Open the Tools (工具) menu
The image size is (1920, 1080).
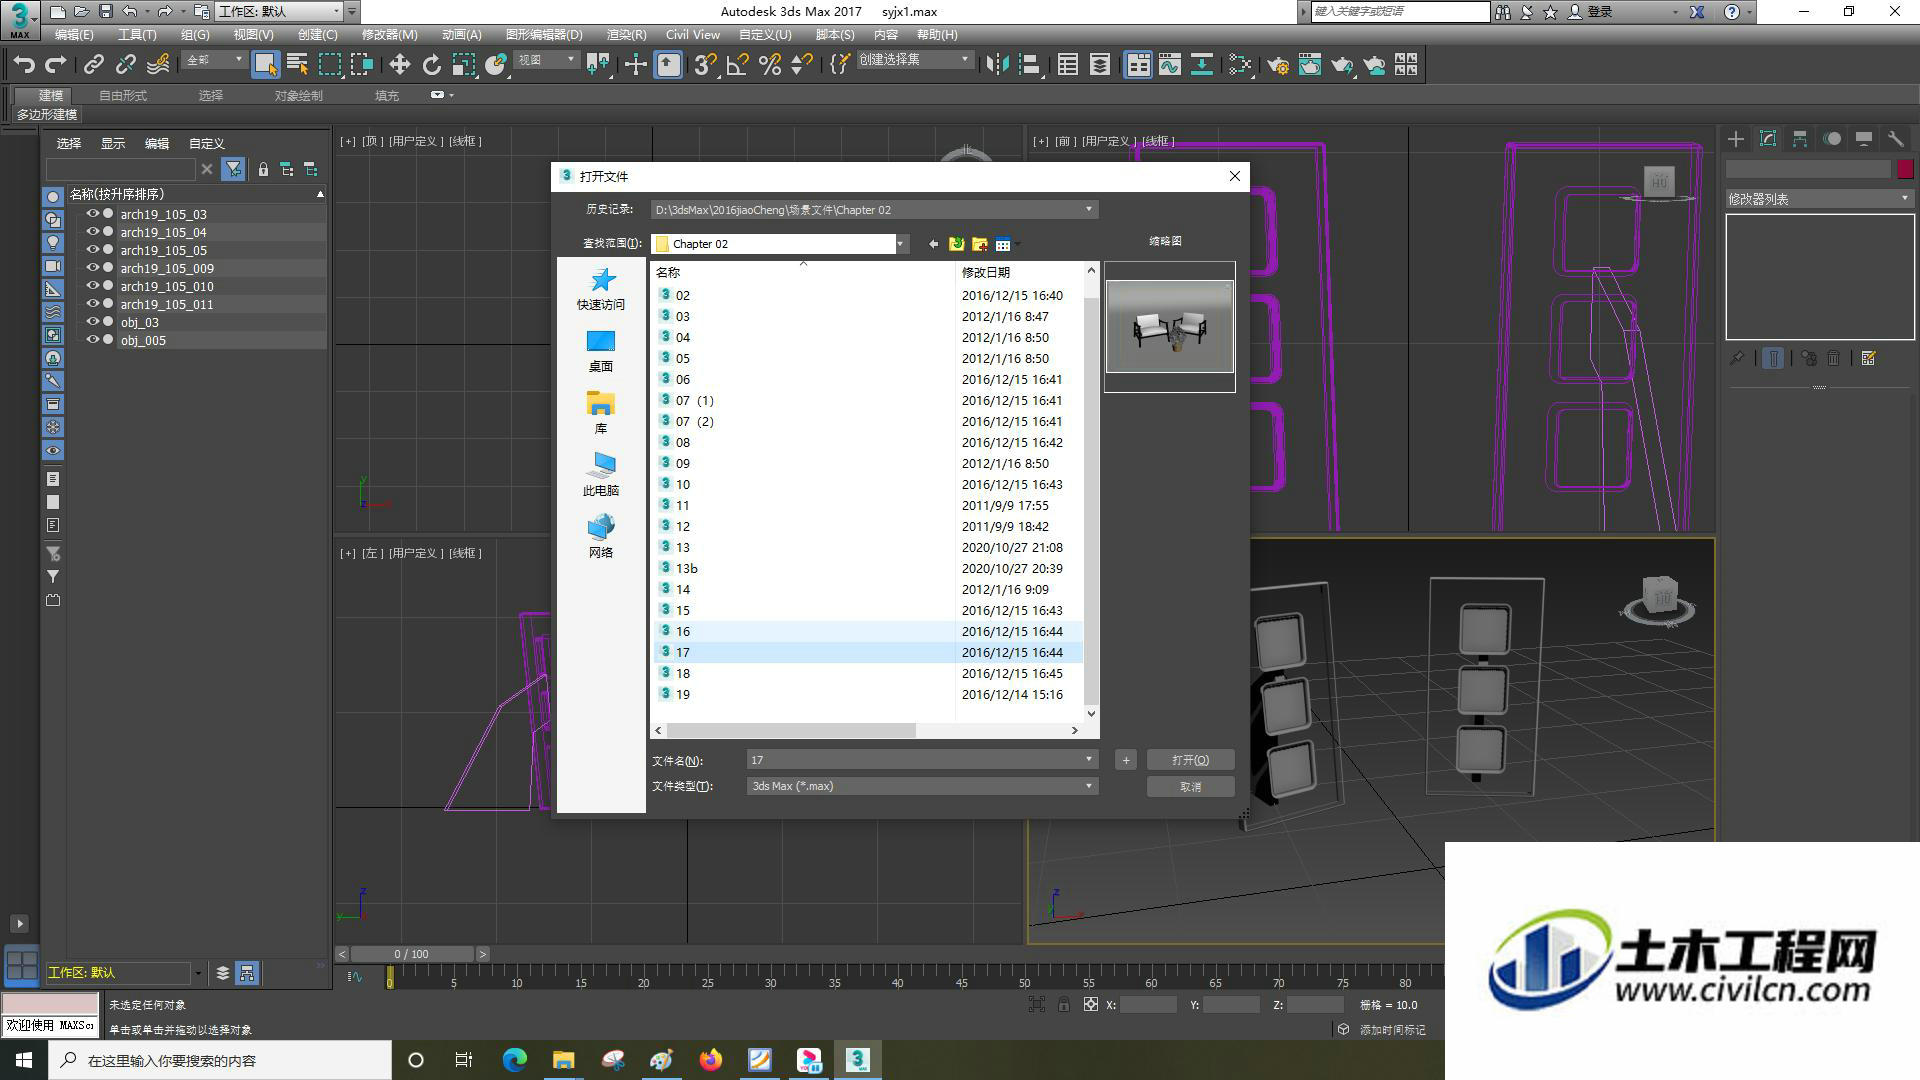click(137, 34)
